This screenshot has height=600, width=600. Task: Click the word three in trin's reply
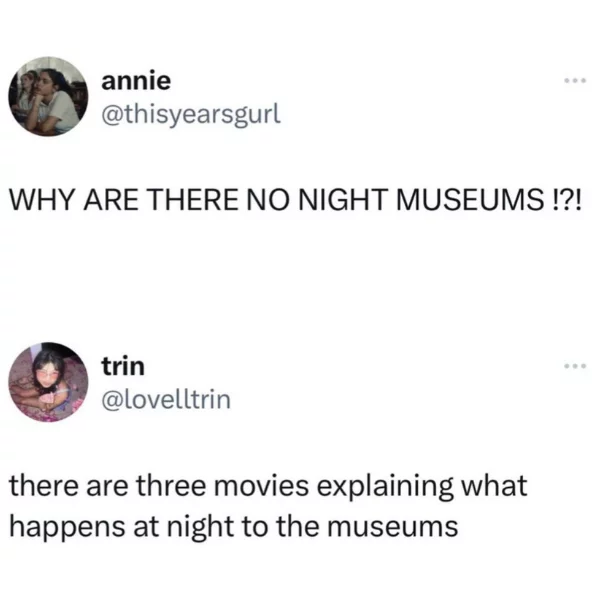[x=171, y=486]
